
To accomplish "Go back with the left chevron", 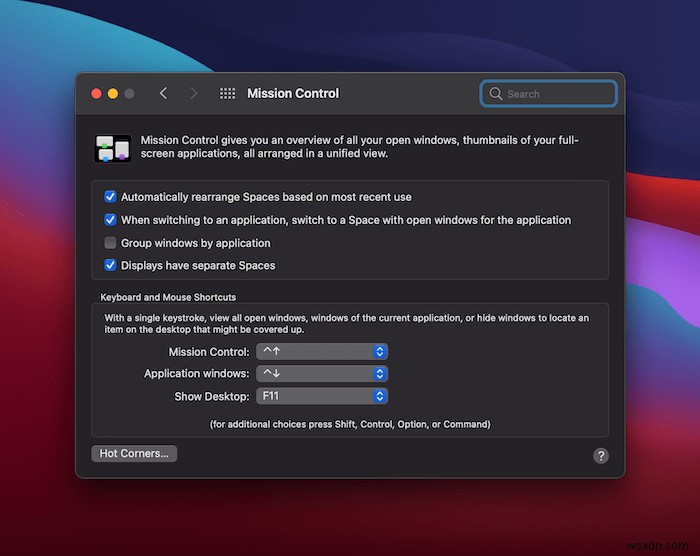I will 163,93.
